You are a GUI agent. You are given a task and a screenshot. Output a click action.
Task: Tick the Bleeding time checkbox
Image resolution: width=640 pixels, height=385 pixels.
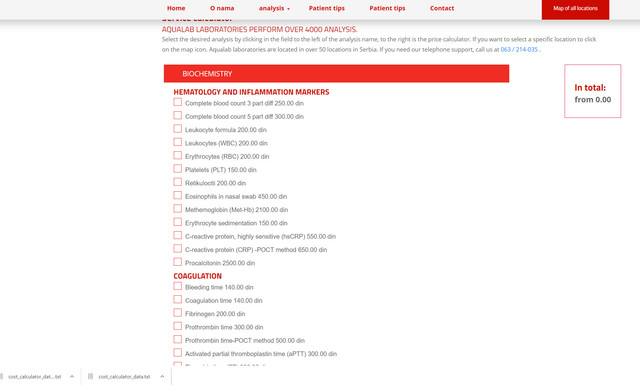coord(178,286)
